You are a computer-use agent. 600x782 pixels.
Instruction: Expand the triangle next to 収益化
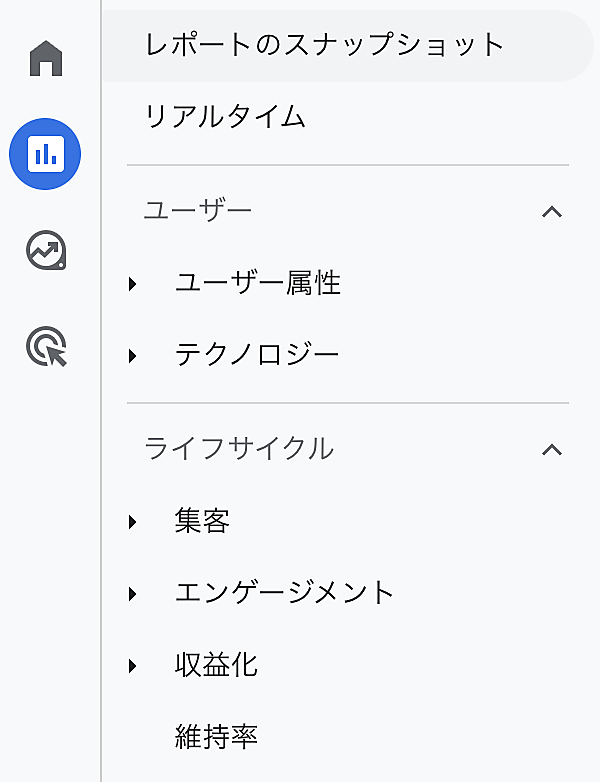pos(132,665)
